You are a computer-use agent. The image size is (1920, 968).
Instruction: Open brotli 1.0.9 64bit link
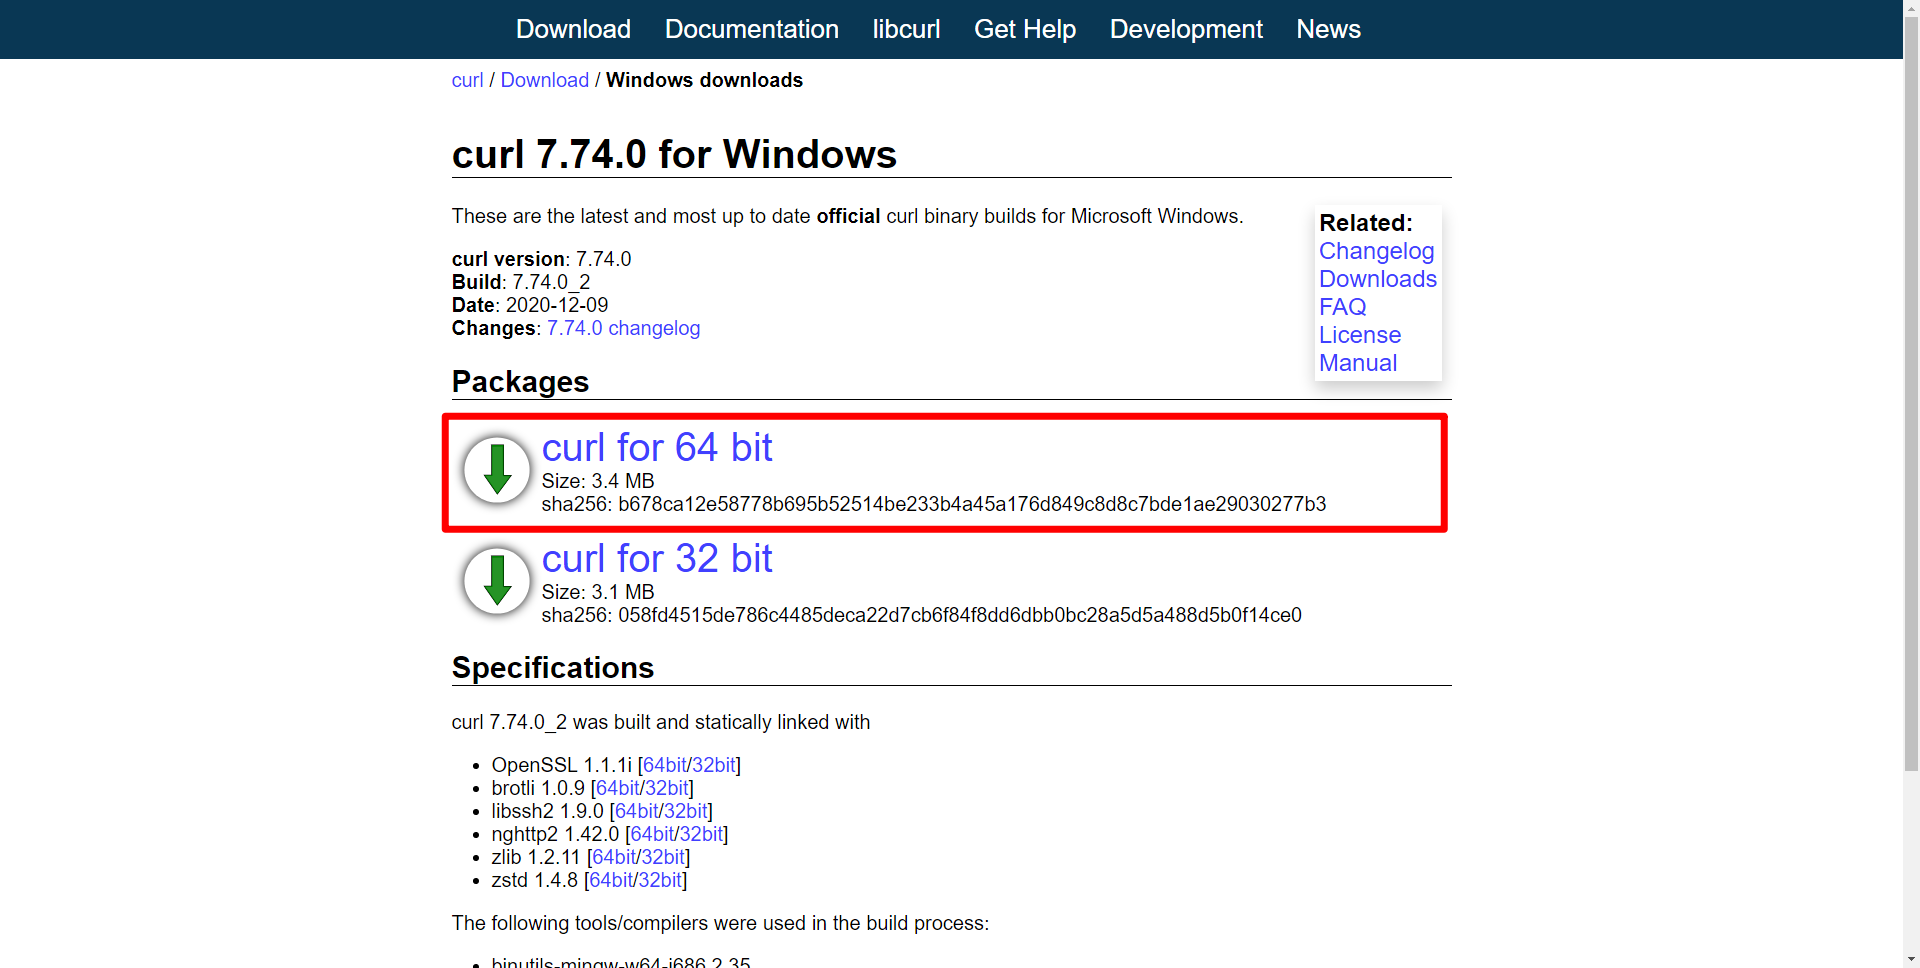coord(618,788)
